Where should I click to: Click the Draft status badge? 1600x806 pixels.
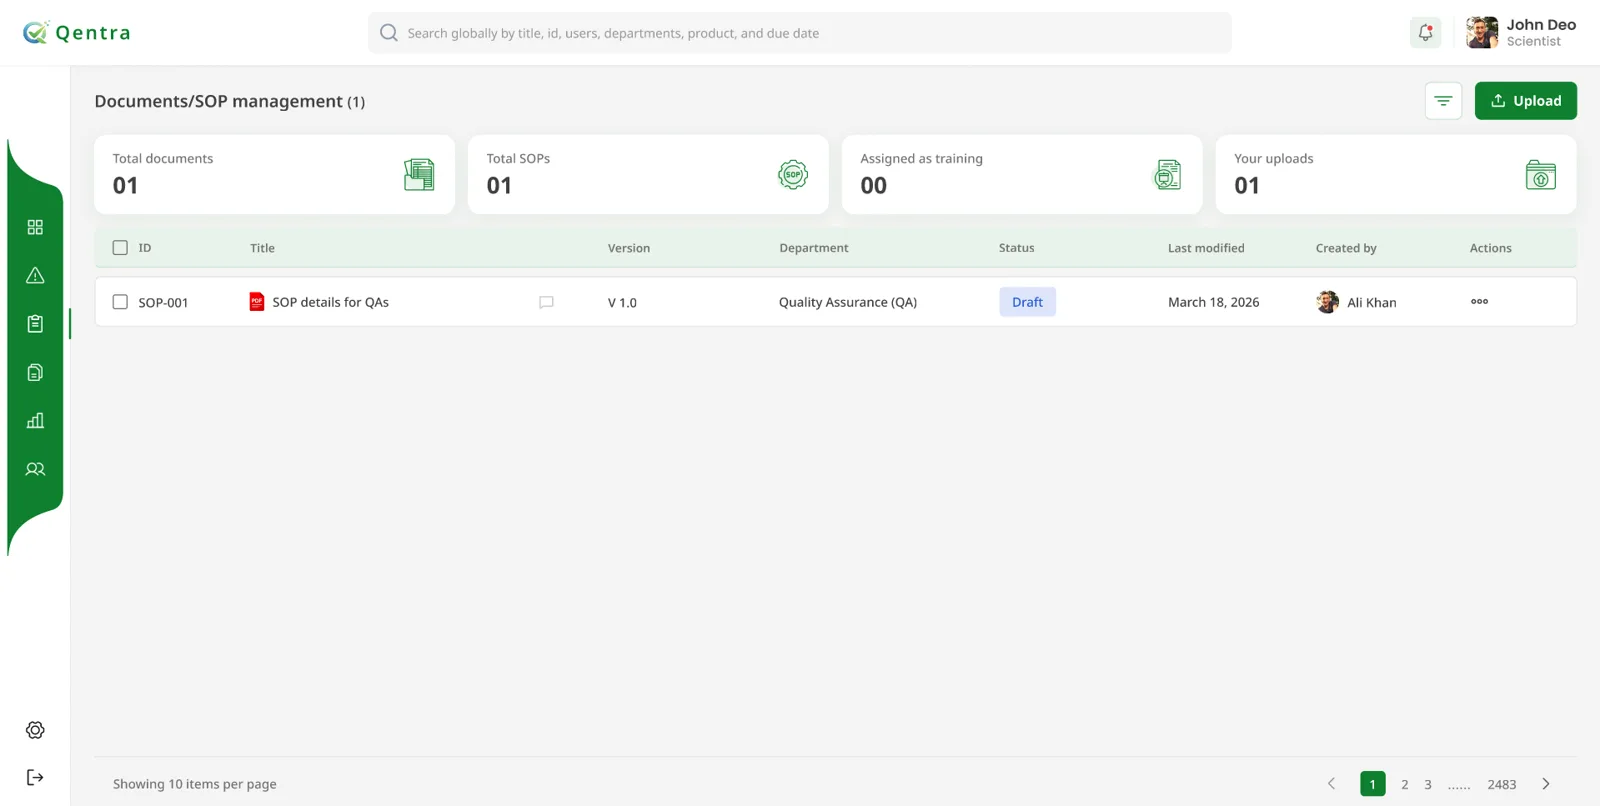coord(1027,302)
